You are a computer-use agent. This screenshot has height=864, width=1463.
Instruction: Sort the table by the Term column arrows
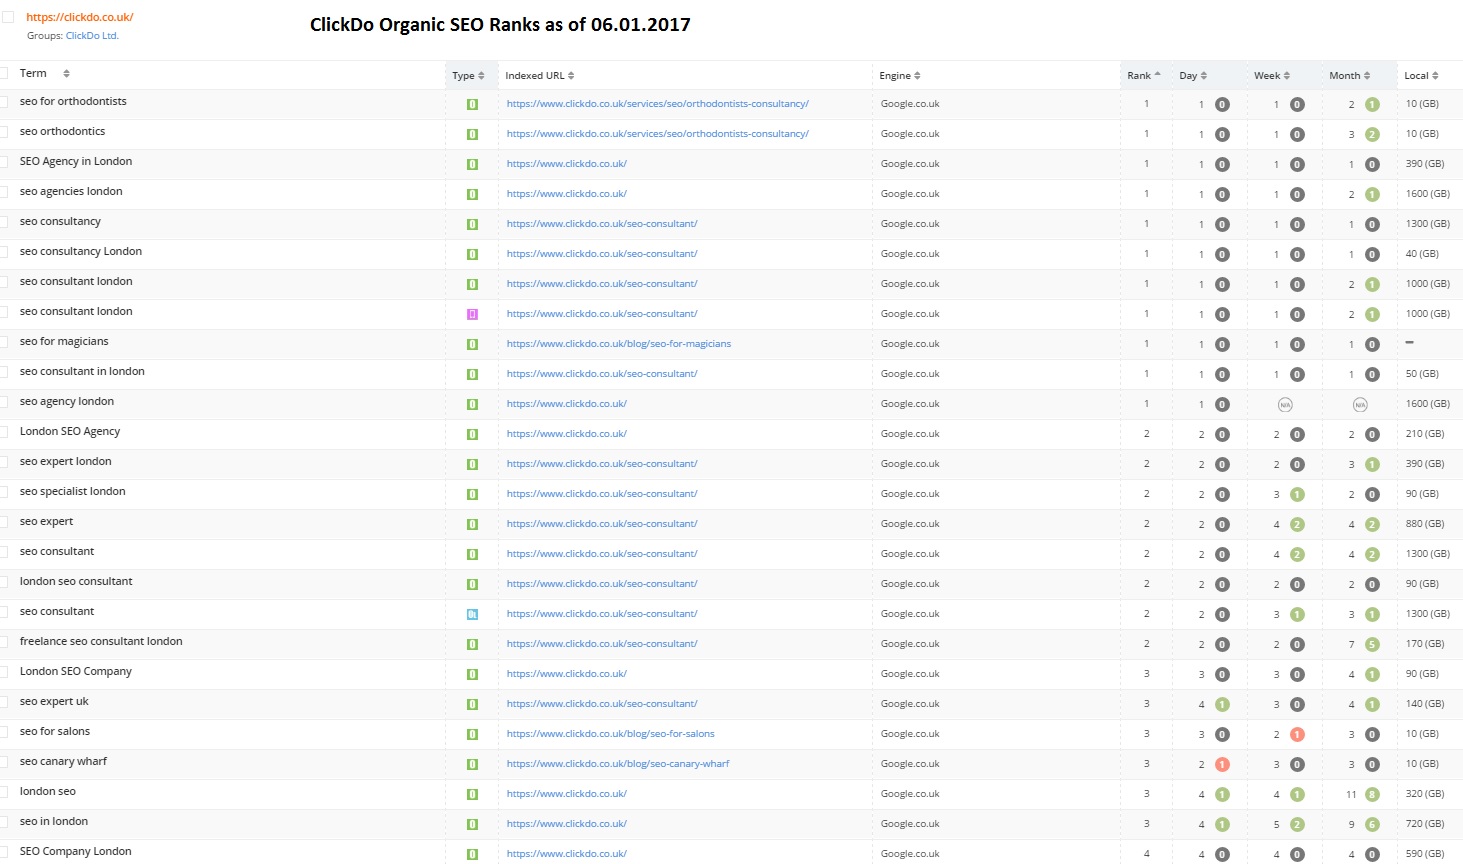pyautogui.click(x=66, y=73)
